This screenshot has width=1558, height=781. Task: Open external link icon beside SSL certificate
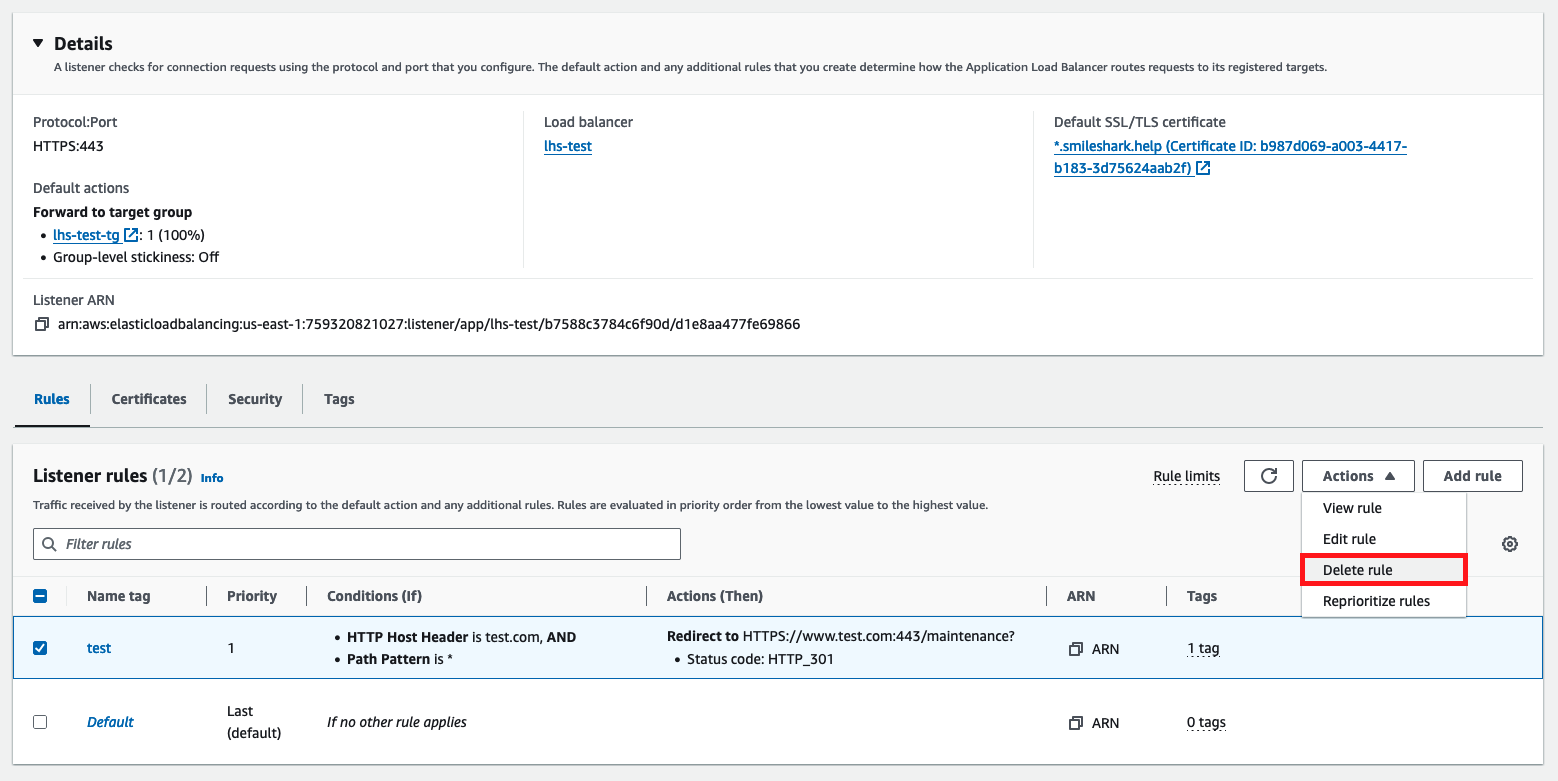pos(1204,169)
